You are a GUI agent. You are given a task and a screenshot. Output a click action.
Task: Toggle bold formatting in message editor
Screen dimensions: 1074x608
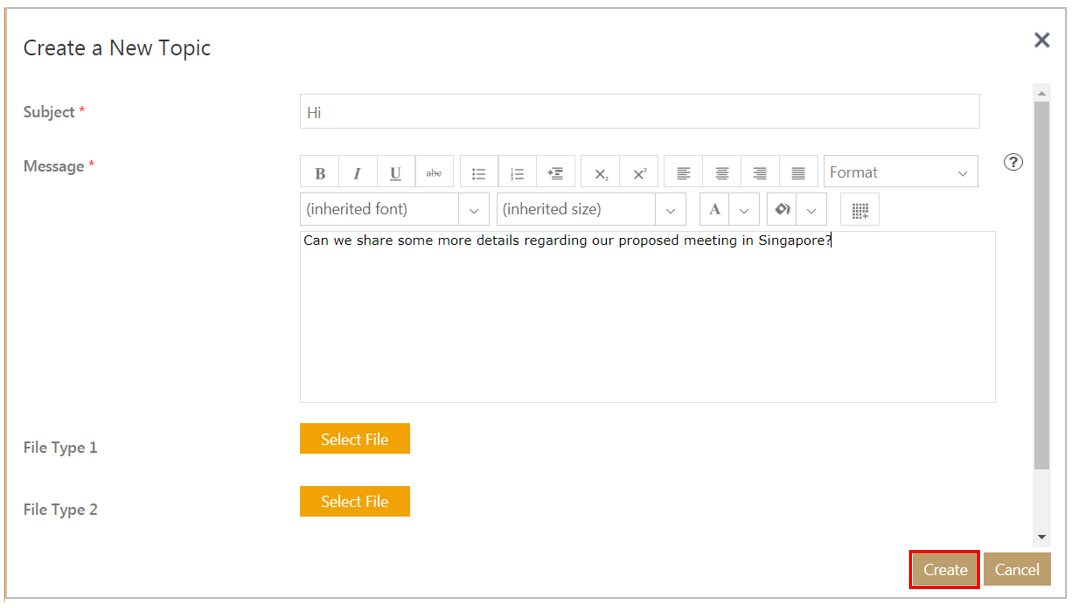320,173
